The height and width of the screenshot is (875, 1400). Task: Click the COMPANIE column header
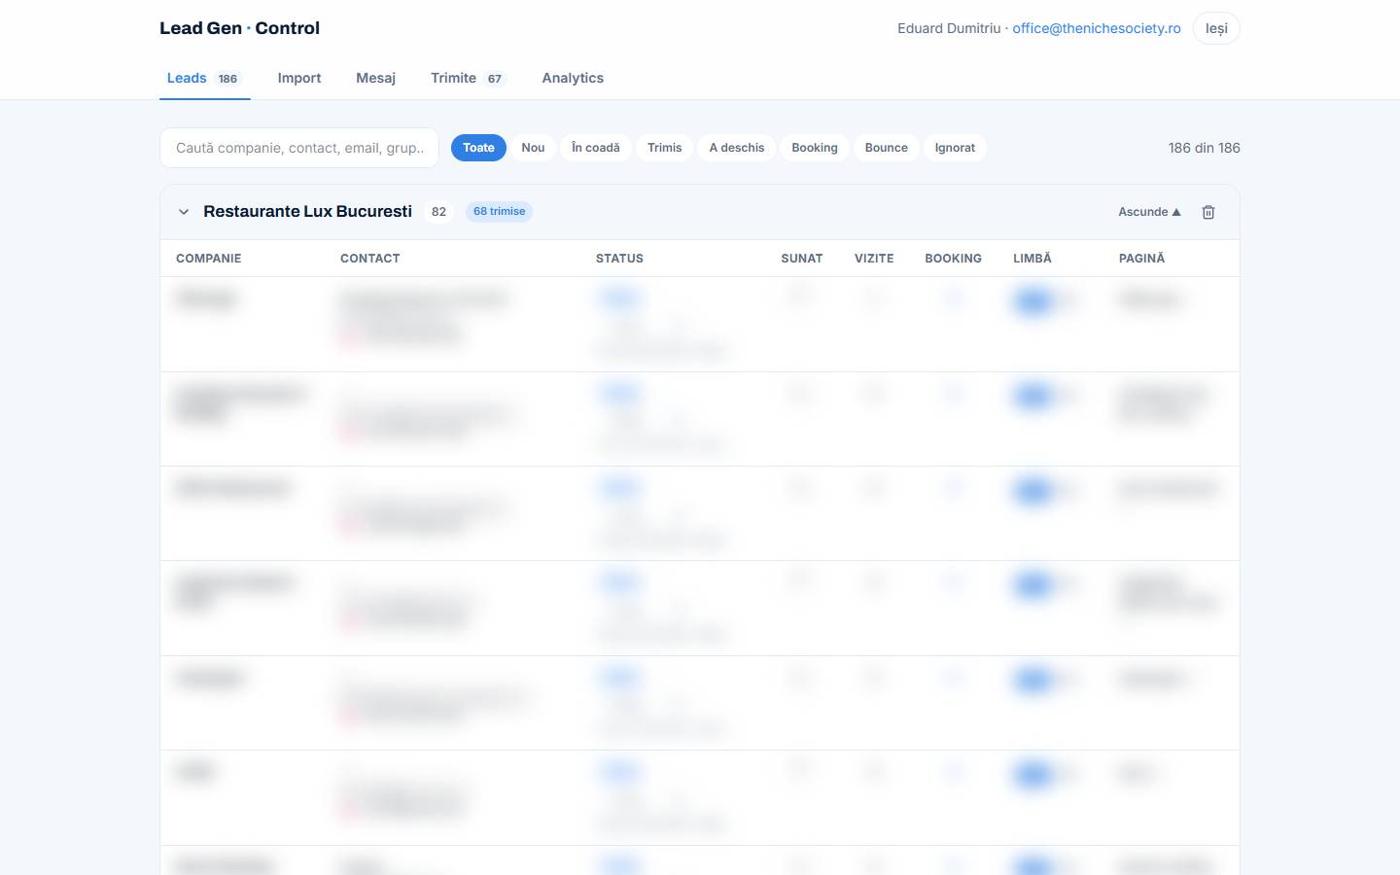tap(208, 258)
